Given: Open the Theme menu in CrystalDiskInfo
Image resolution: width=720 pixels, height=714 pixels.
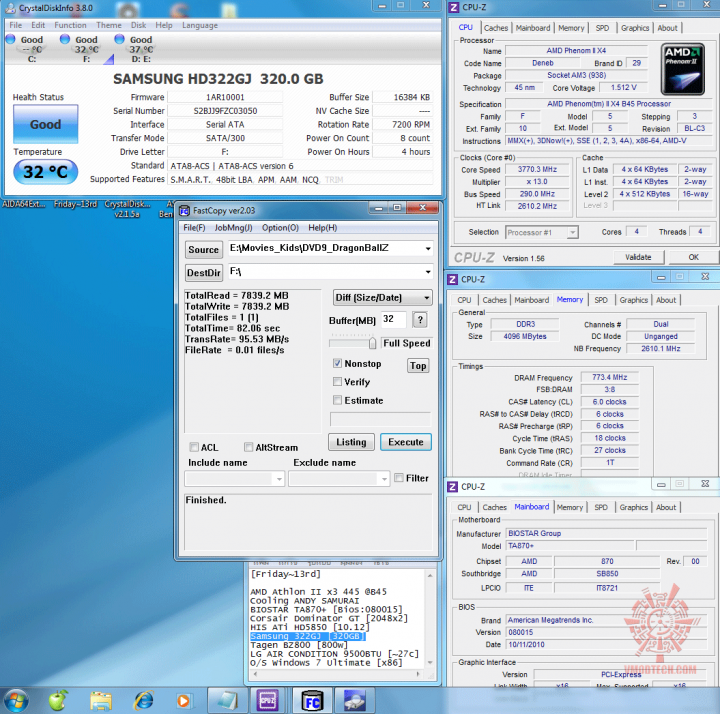Looking at the screenshot, I should tap(109, 25).
